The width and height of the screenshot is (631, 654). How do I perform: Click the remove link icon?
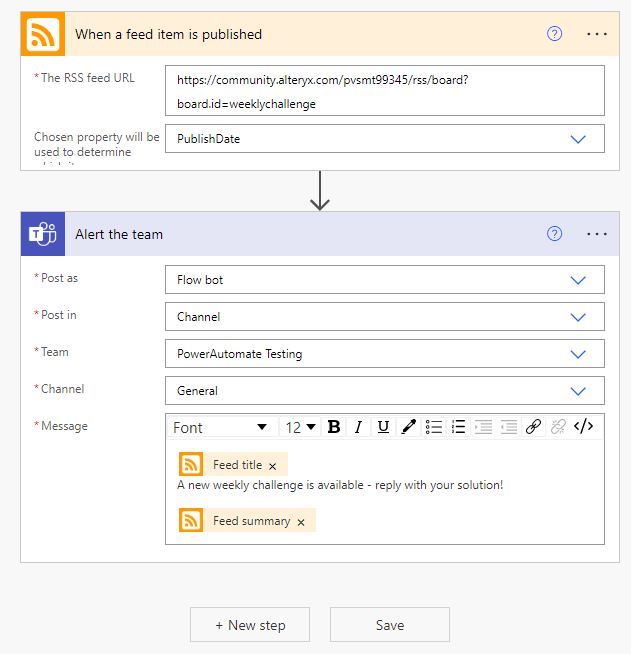pos(558,427)
